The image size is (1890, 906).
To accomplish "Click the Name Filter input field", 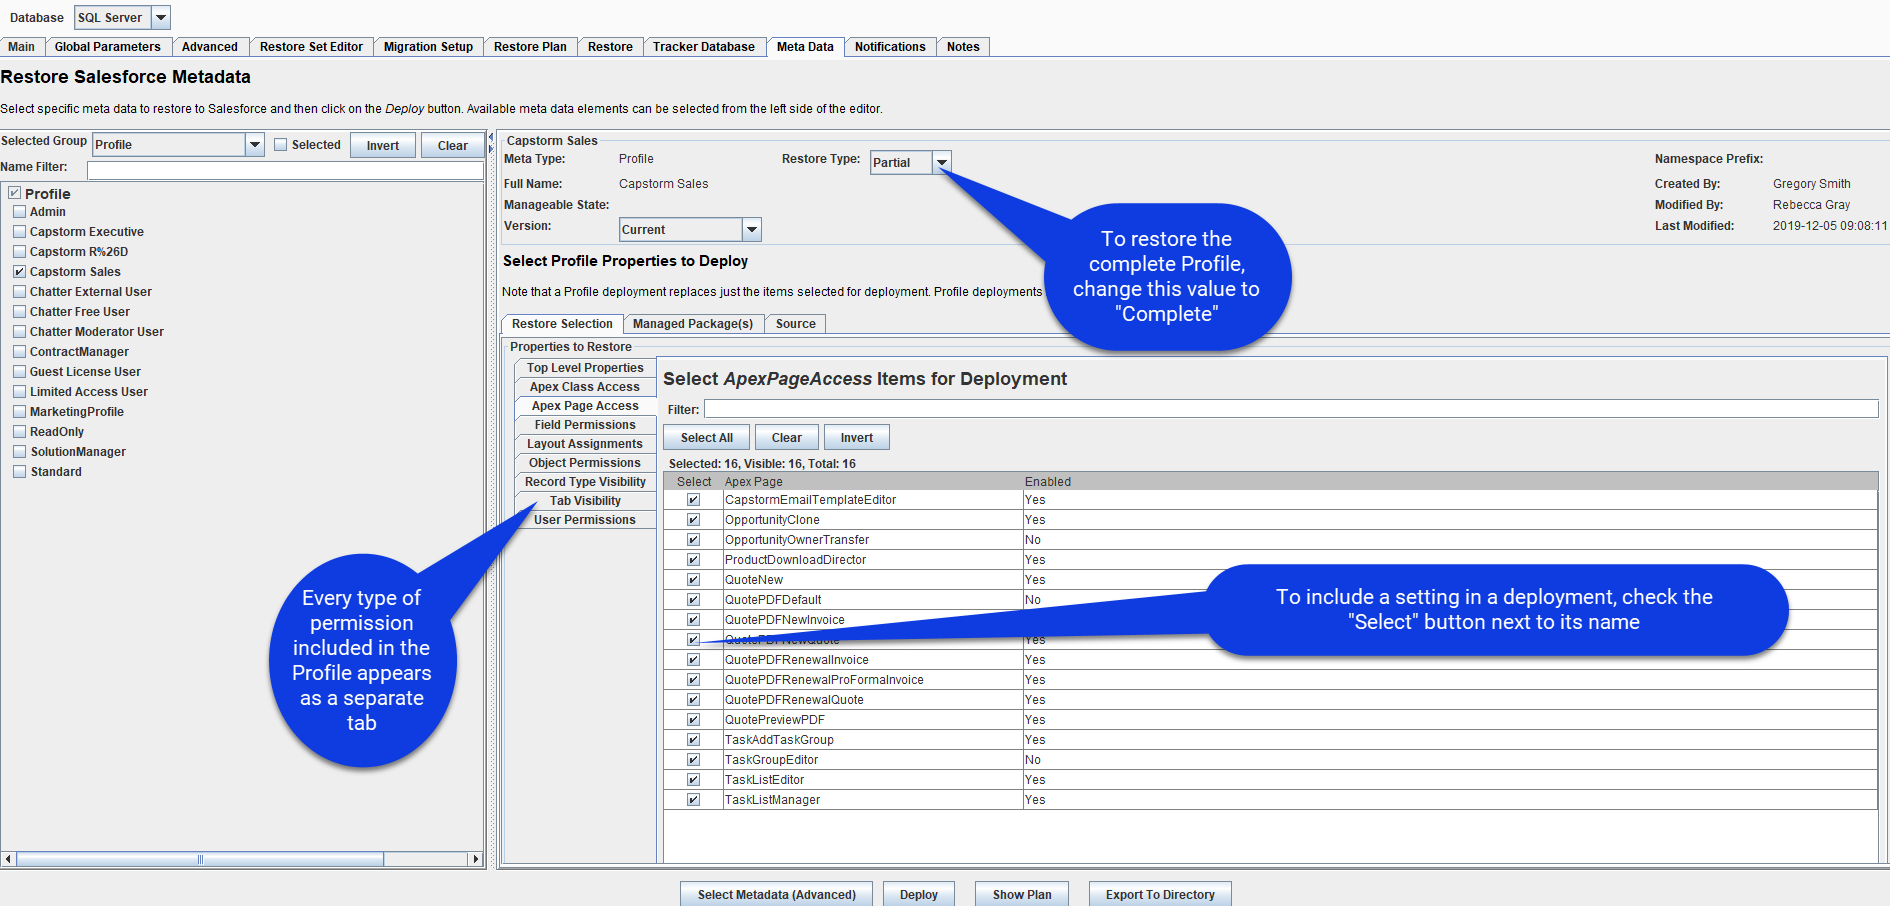I will click(x=285, y=170).
